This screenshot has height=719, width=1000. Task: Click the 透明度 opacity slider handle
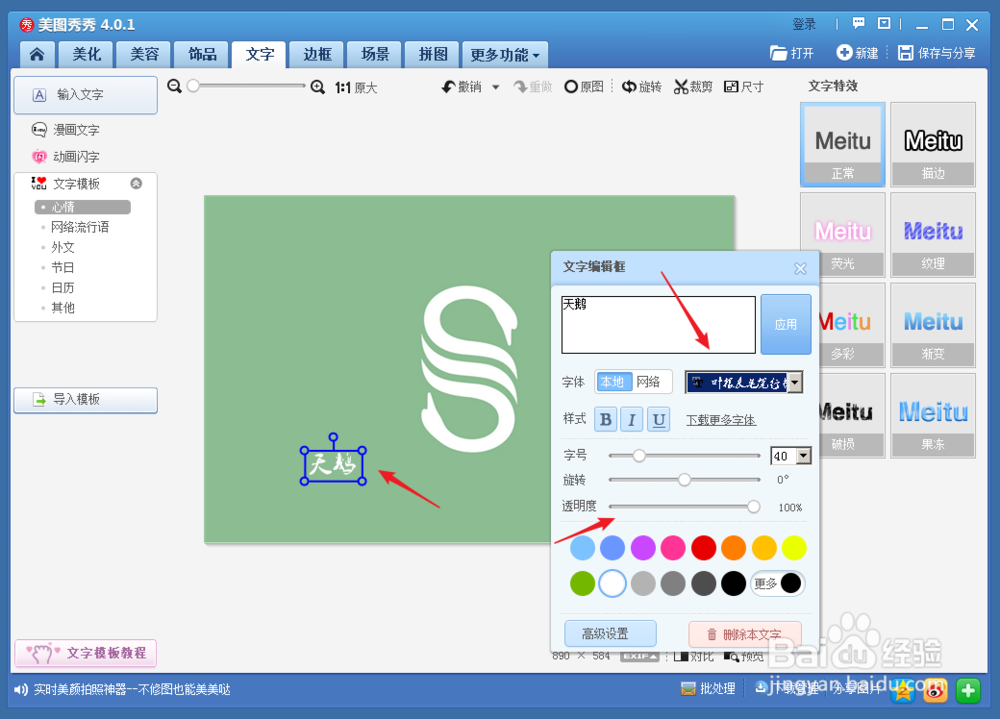753,507
